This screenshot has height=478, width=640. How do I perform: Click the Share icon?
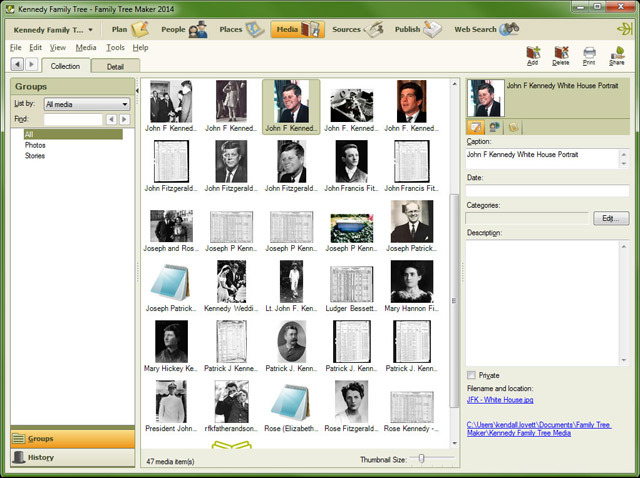pyautogui.click(x=617, y=56)
